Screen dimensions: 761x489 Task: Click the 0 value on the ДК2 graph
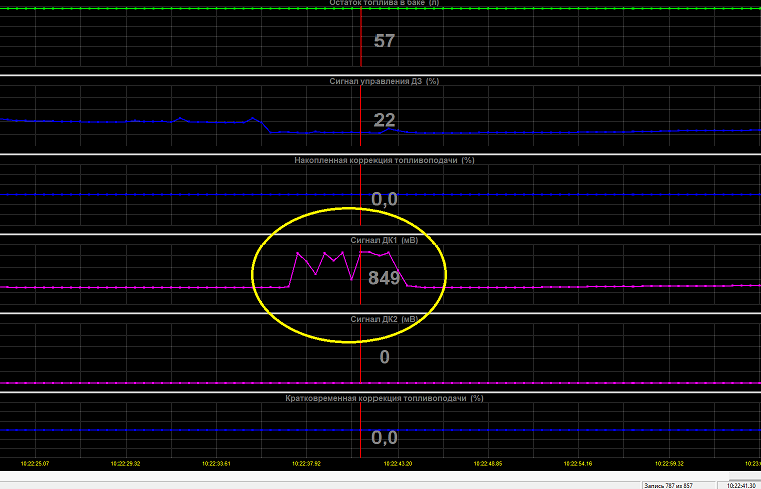[384, 357]
